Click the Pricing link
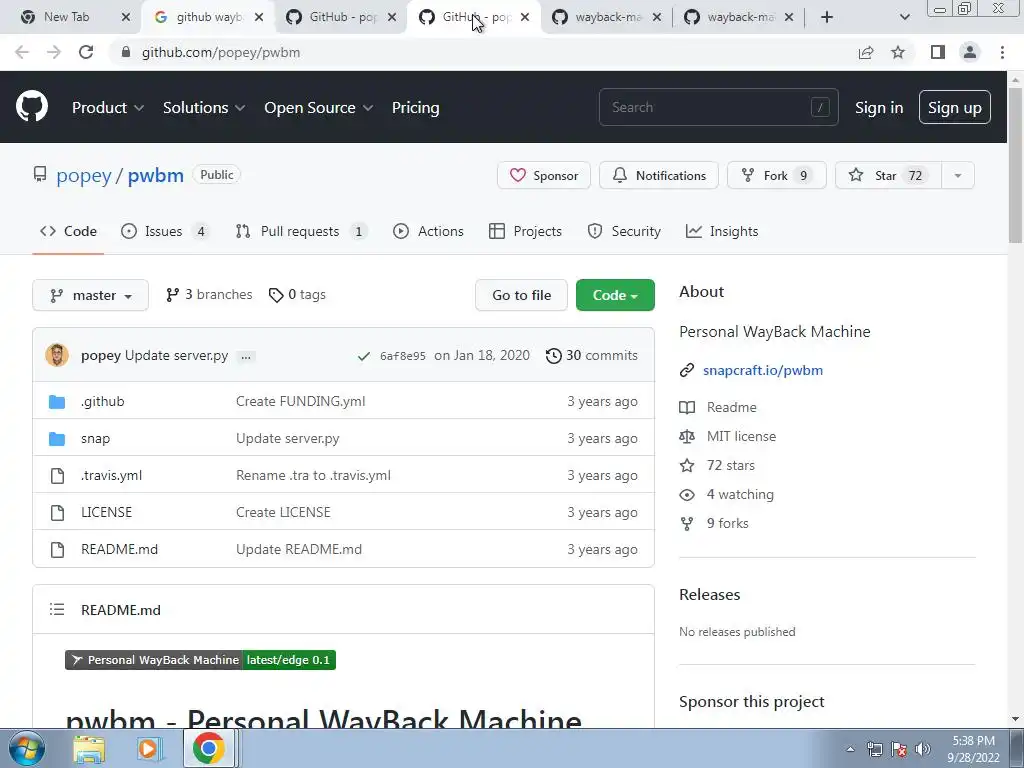 click(415, 108)
